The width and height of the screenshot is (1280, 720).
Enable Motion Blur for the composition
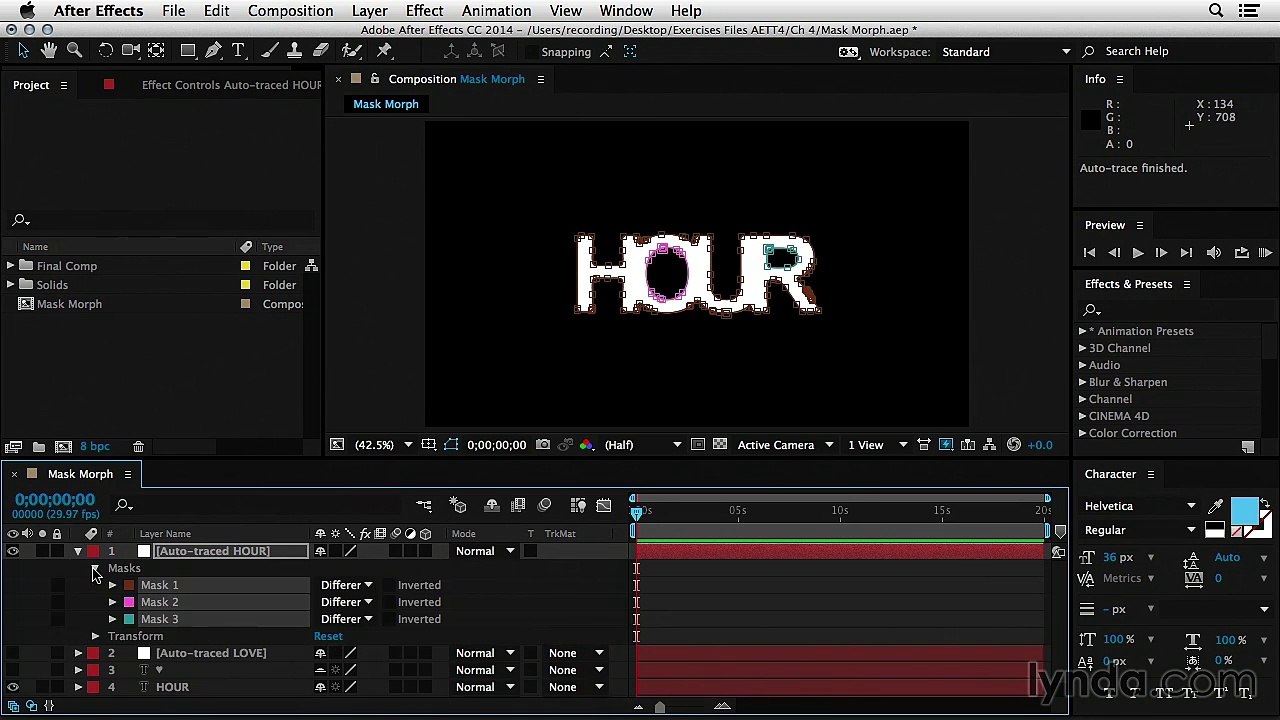tap(545, 506)
